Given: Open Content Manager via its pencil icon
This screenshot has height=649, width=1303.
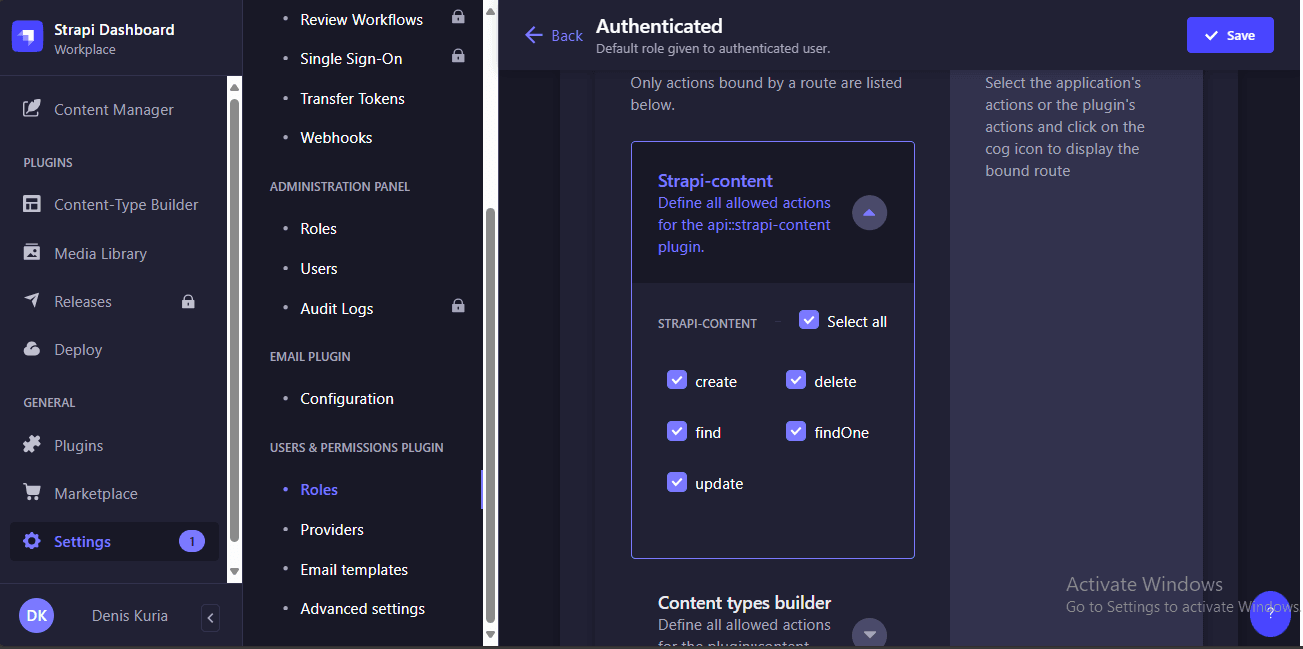Looking at the screenshot, I should pyautogui.click(x=32, y=109).
